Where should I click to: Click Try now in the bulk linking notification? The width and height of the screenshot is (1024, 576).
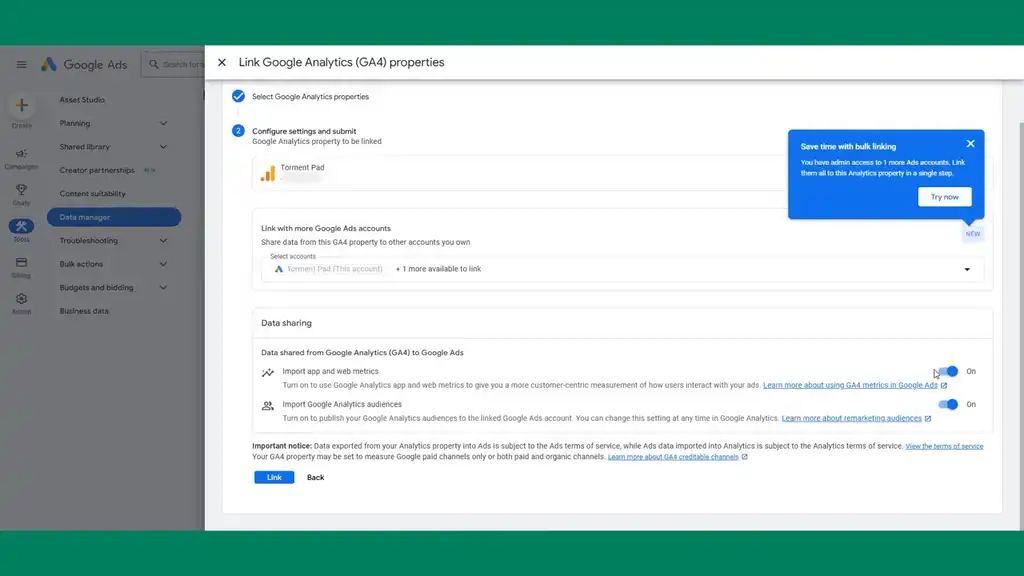(x=944, y=196)
